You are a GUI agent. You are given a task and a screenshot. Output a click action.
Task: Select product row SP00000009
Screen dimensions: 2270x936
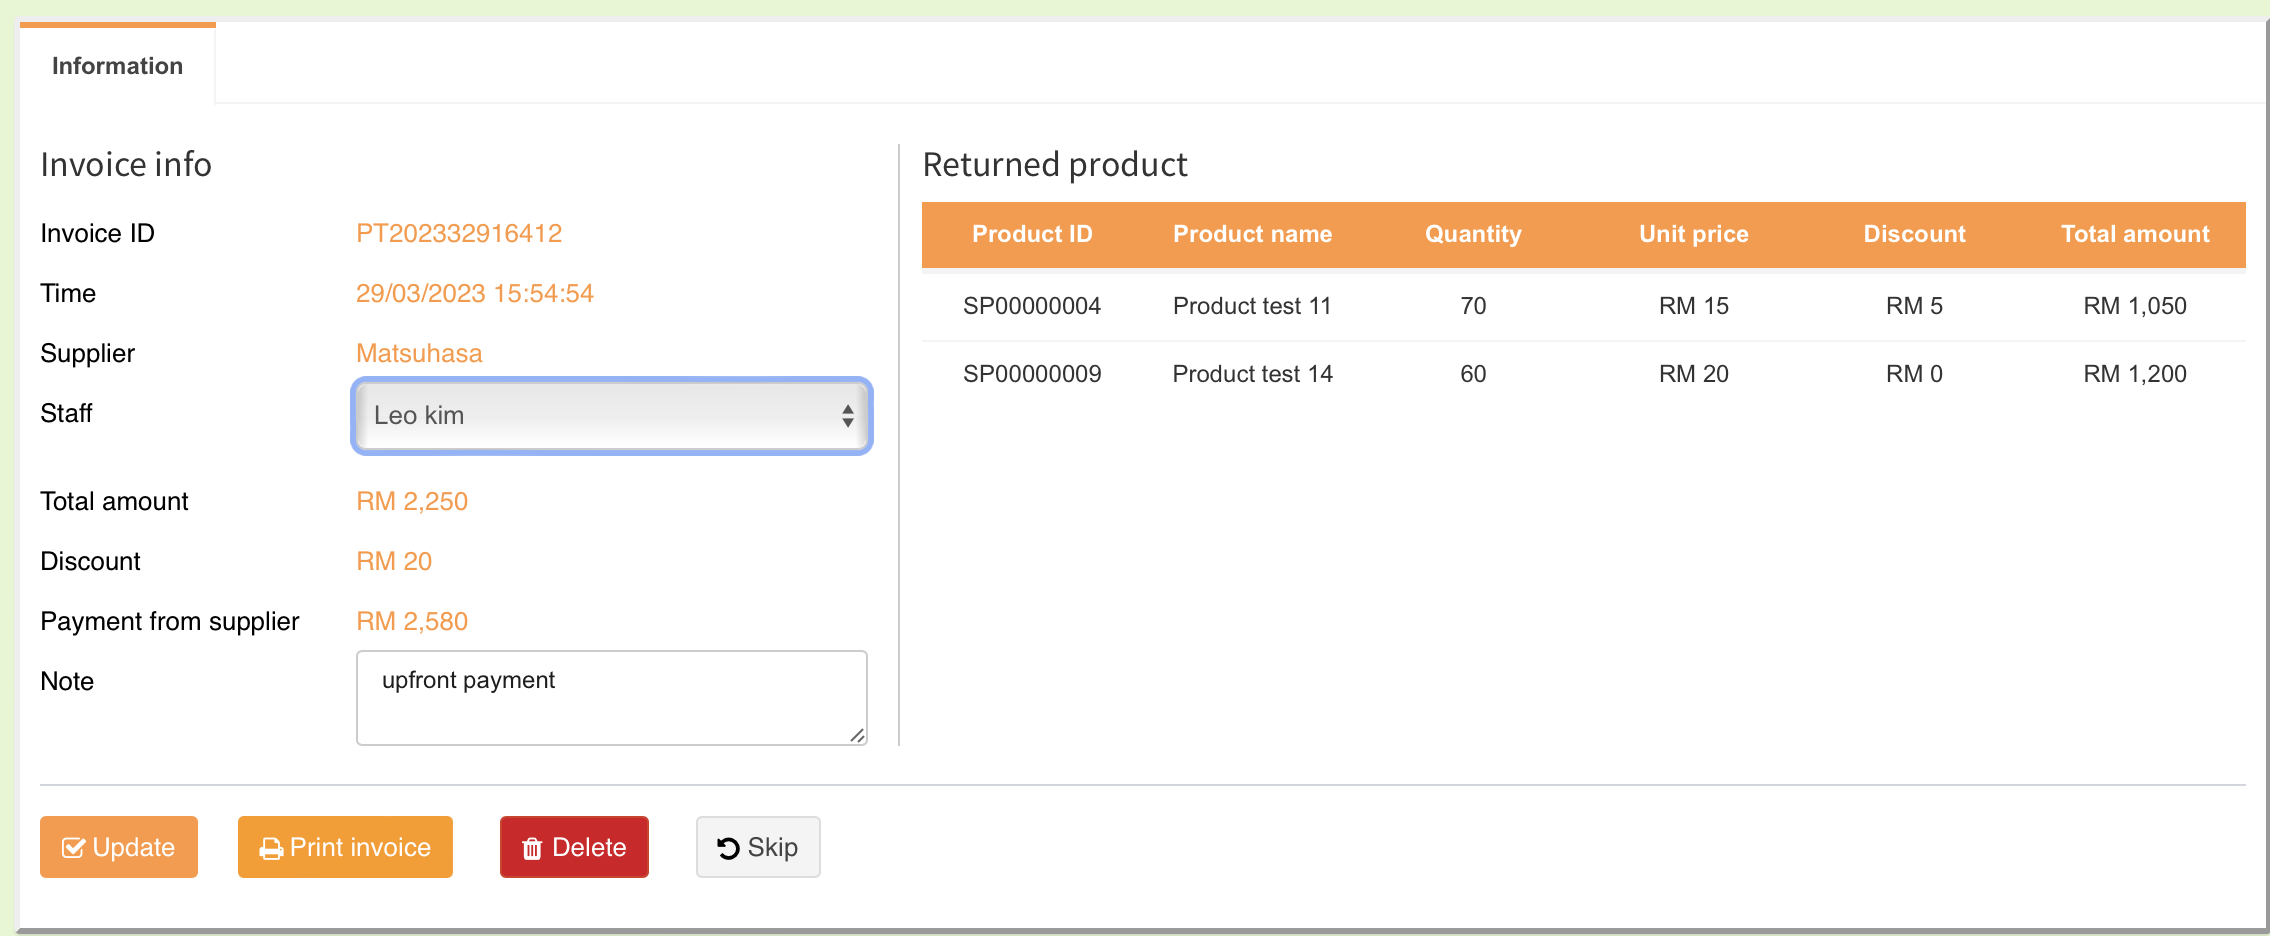click(1031, 374)
